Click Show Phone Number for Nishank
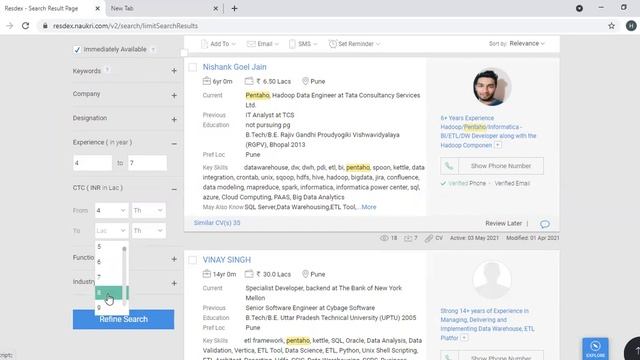 click(501, 166)
